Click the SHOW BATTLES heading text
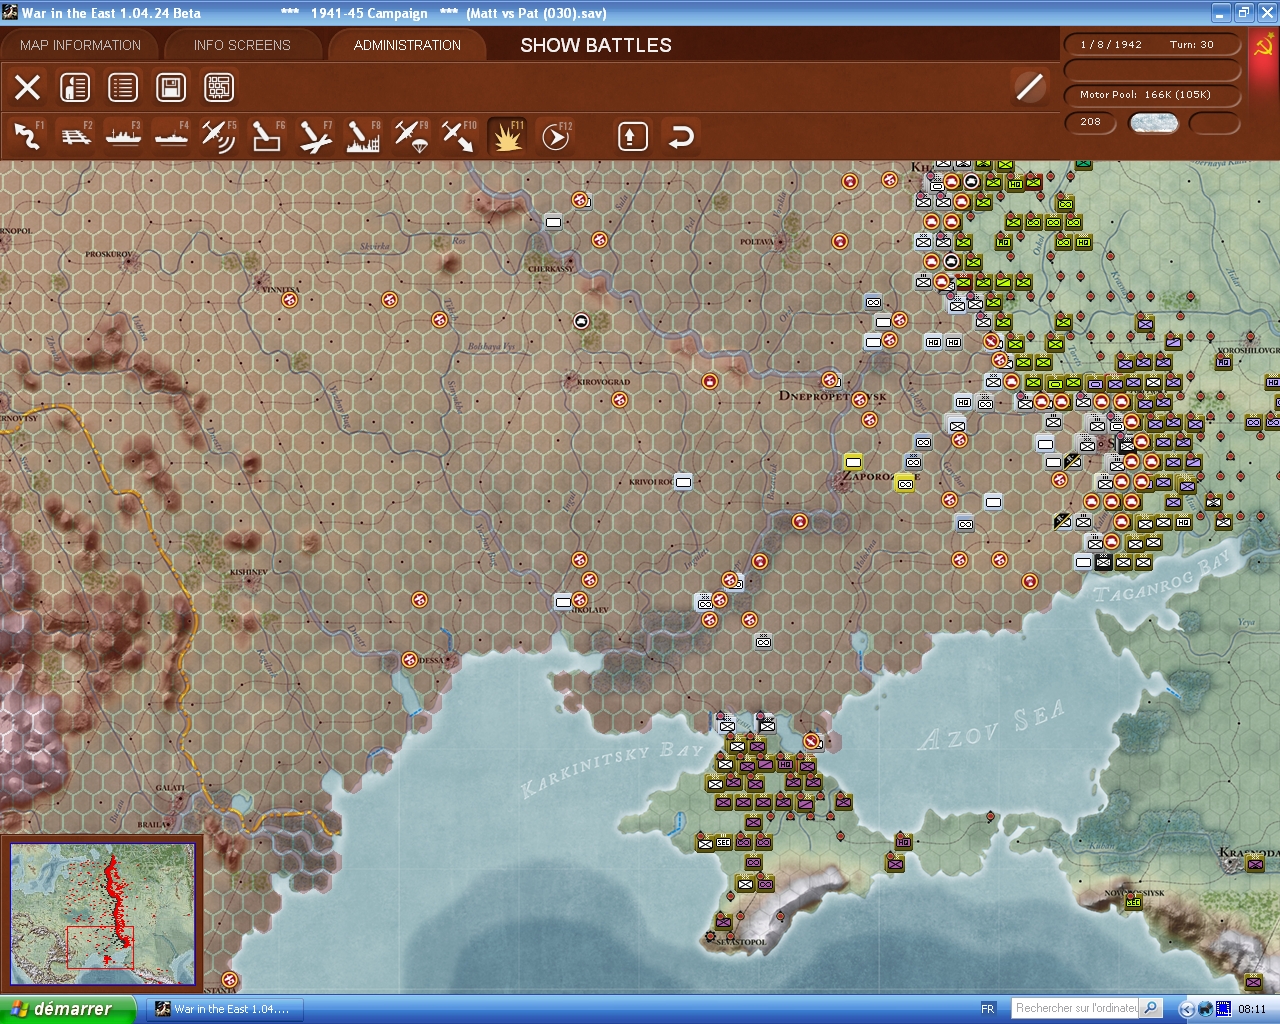Viewport: 1280px width, 1024px height. tap(596, 45)
